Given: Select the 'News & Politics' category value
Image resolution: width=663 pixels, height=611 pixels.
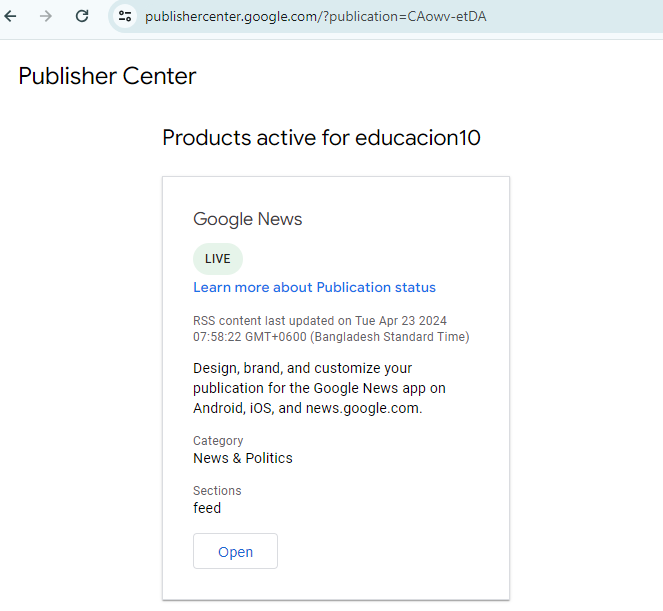Looking at the screenshot, I should [242, 458].
